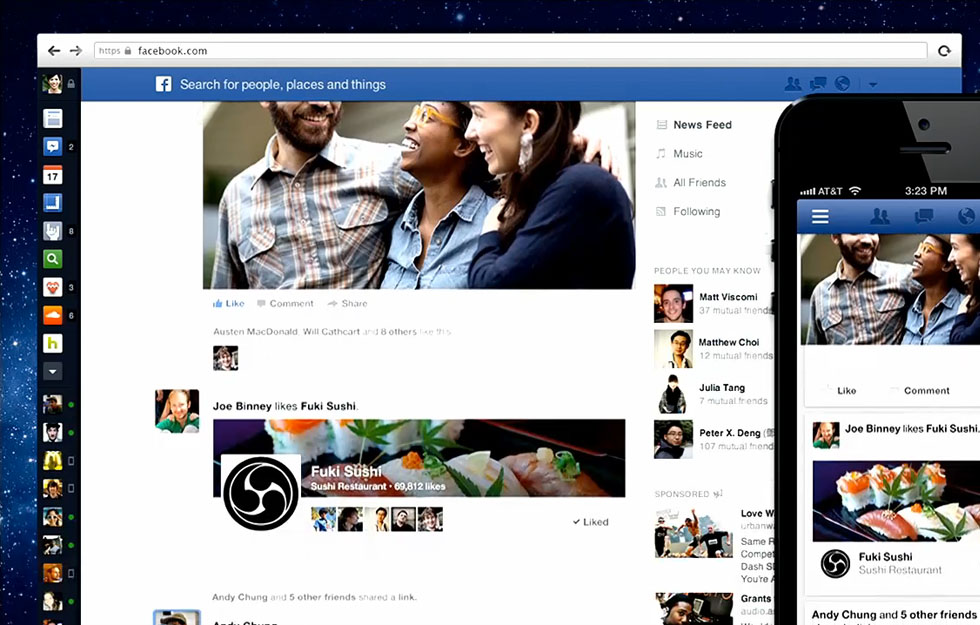Click the Facebook logo beside the search bar
980x625 pixels.
[x=163, y=84]
